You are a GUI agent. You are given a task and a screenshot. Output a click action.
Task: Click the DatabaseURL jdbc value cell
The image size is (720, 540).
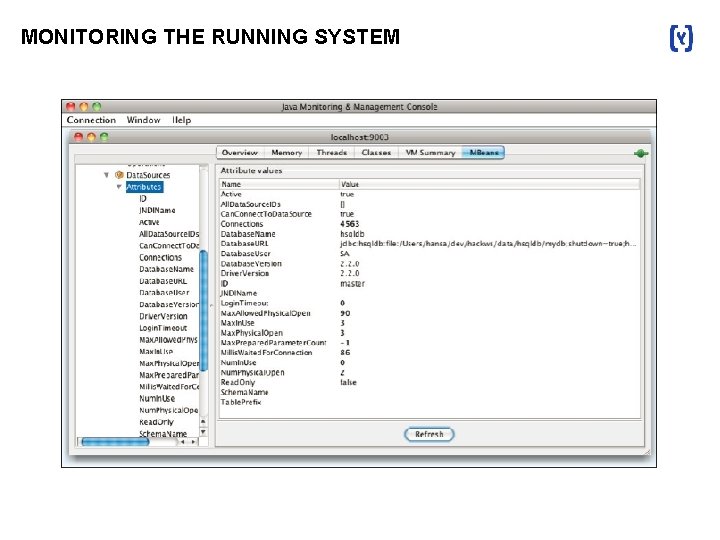coord(488,244)
